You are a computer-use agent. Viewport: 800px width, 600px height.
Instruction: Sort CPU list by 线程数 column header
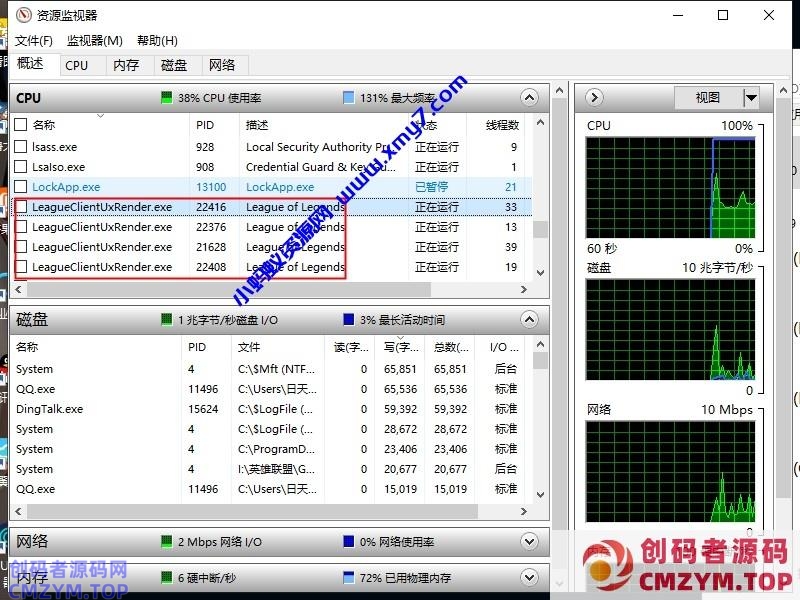[502, 125]
